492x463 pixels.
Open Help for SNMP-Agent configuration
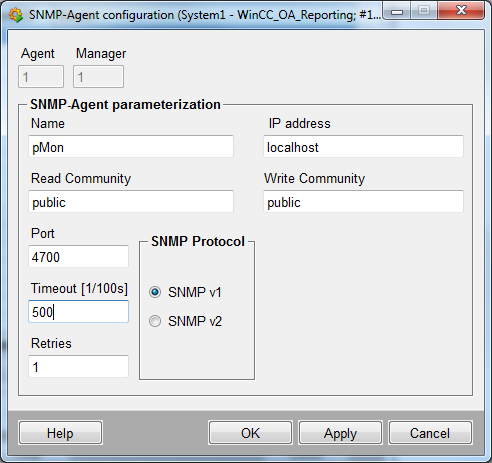tap(60, 433)
